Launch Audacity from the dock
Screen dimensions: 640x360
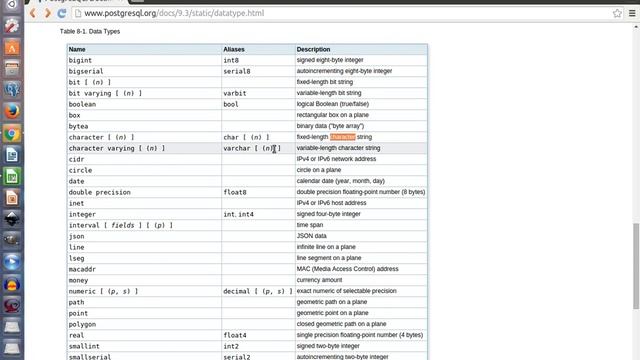tap(11, 284)
